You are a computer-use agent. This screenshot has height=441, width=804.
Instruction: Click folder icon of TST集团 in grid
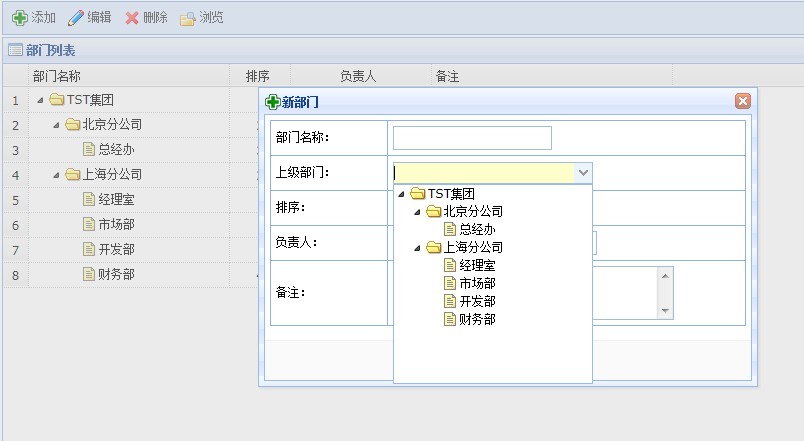click(x=56, y=99)
